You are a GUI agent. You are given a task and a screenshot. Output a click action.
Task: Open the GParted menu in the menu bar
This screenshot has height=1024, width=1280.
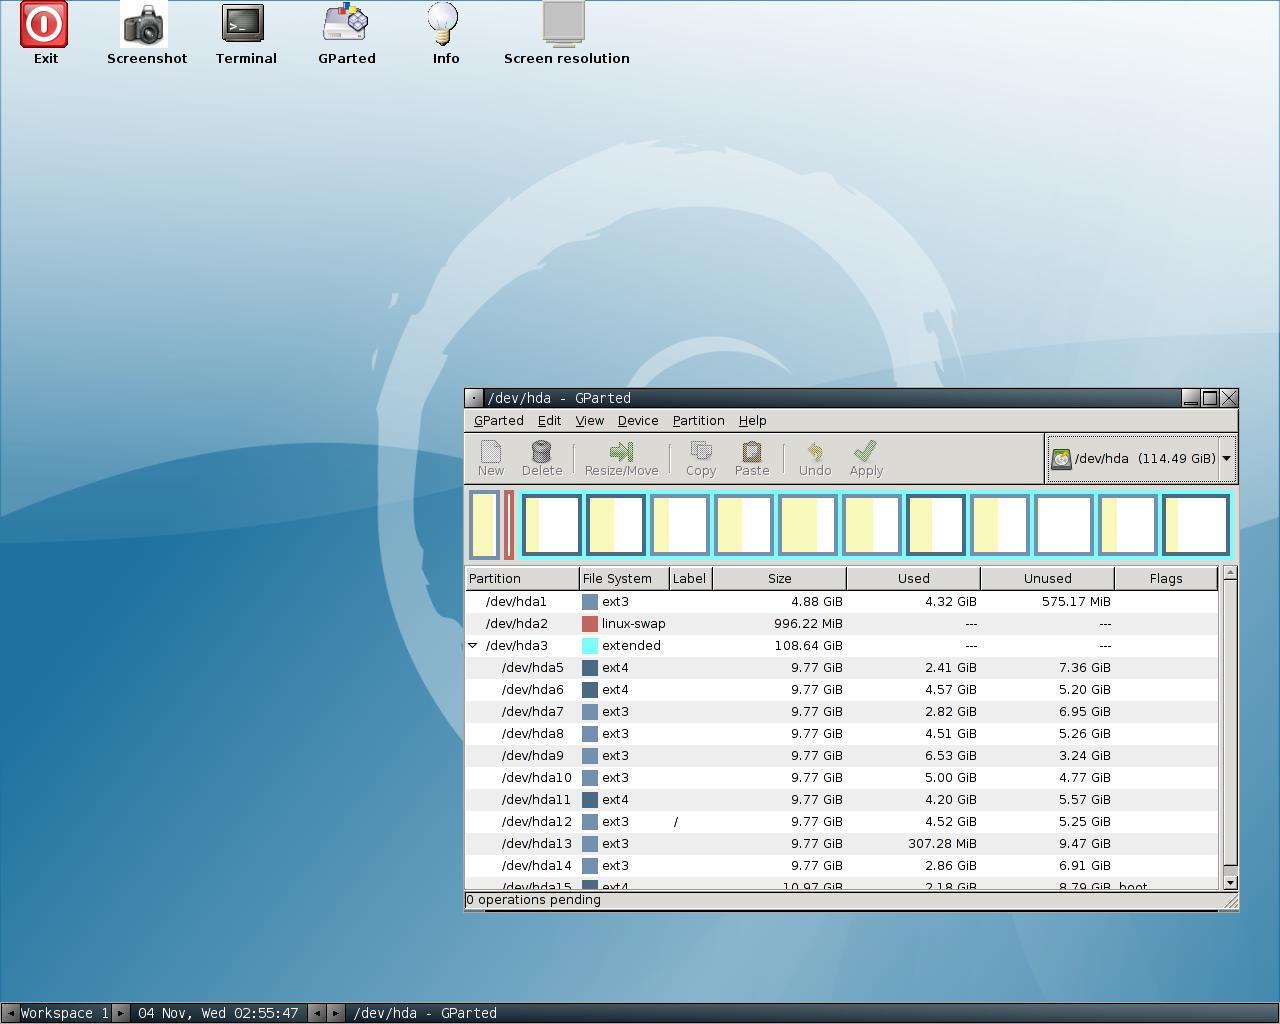[x=498, y=421]
